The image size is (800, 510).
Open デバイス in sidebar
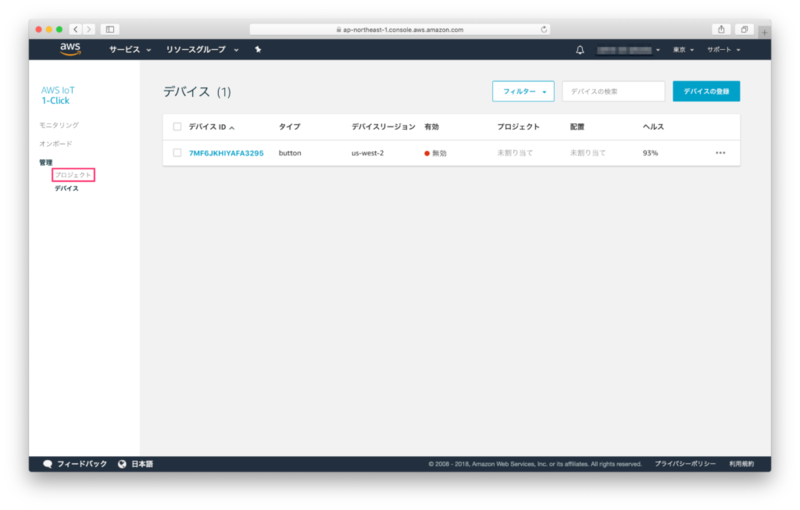67,189
